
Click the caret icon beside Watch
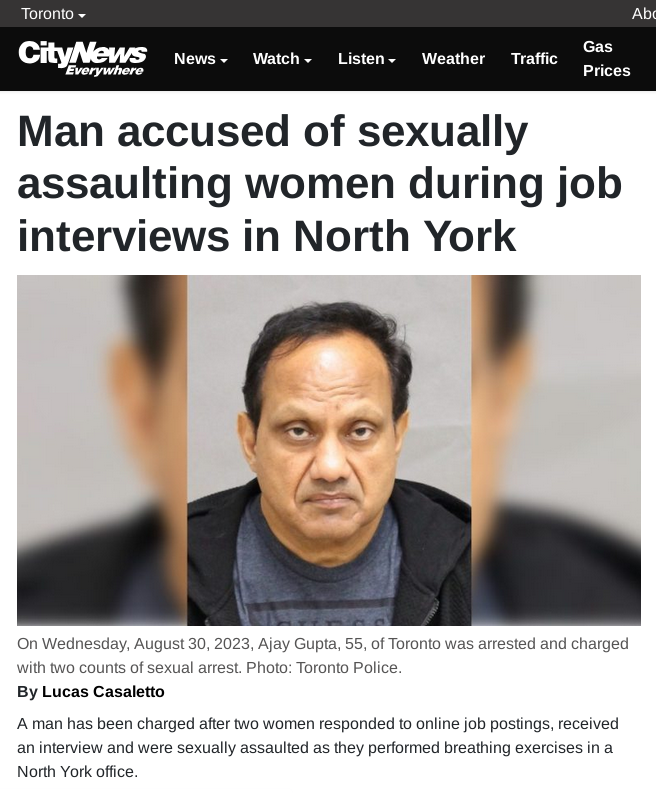tap(308, 60)
